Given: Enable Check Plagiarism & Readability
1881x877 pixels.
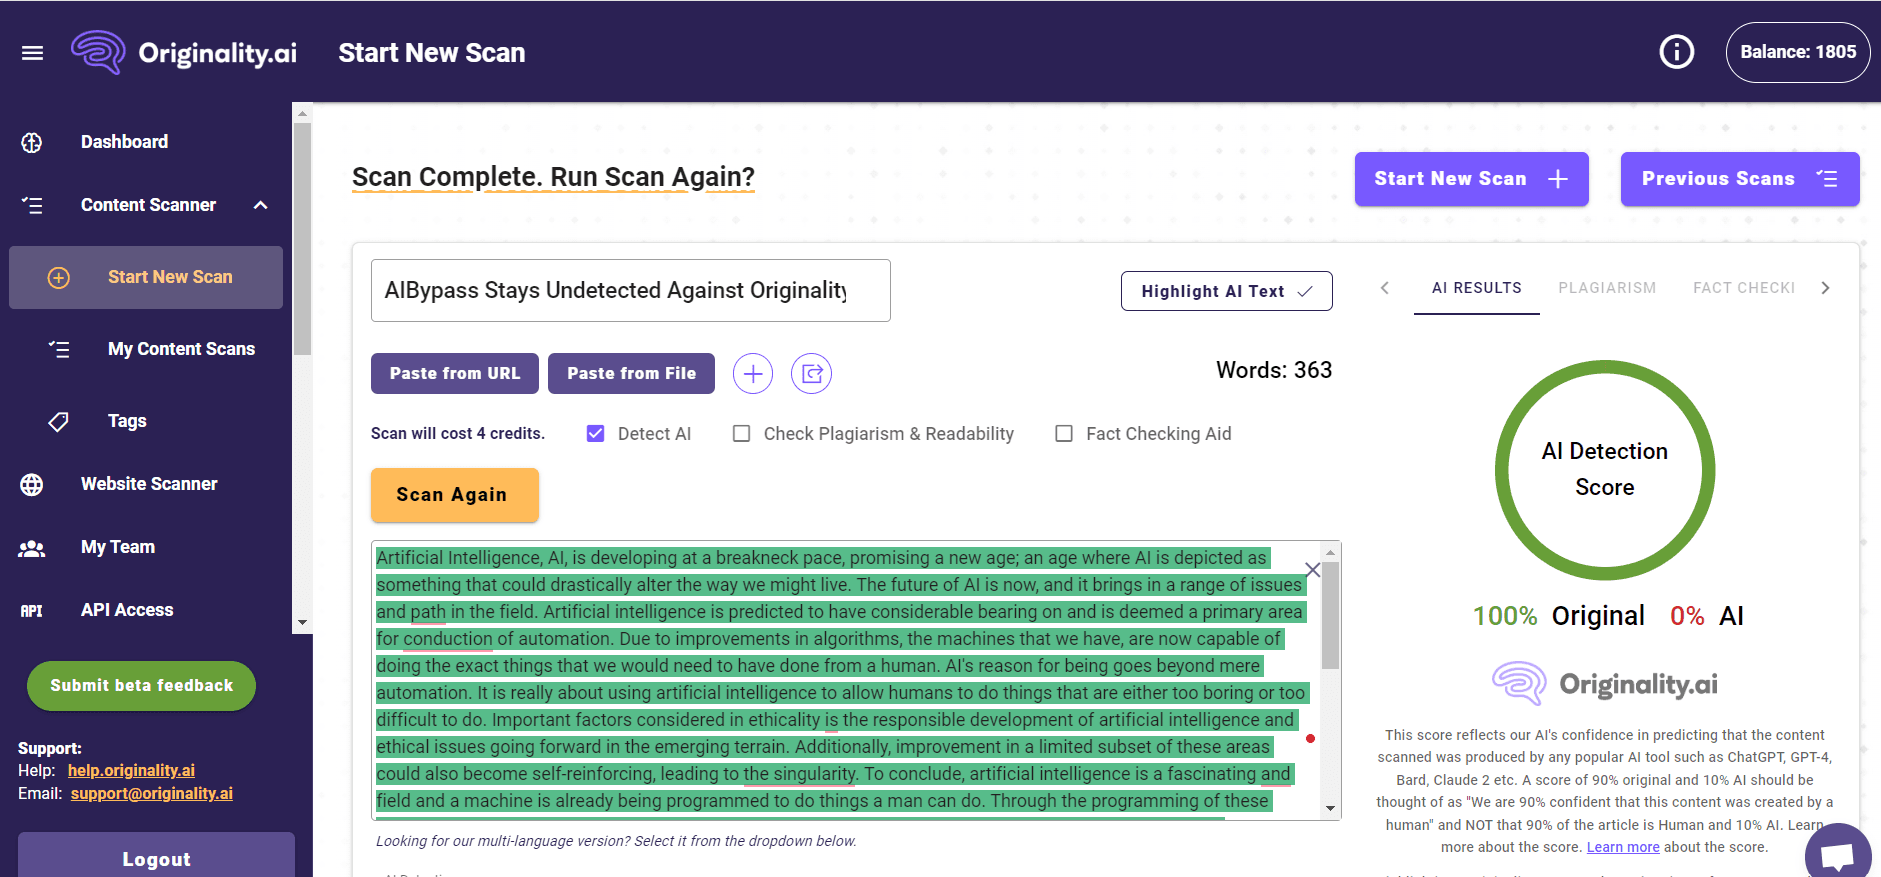Looking at the screenshot, I should [741, 434].
